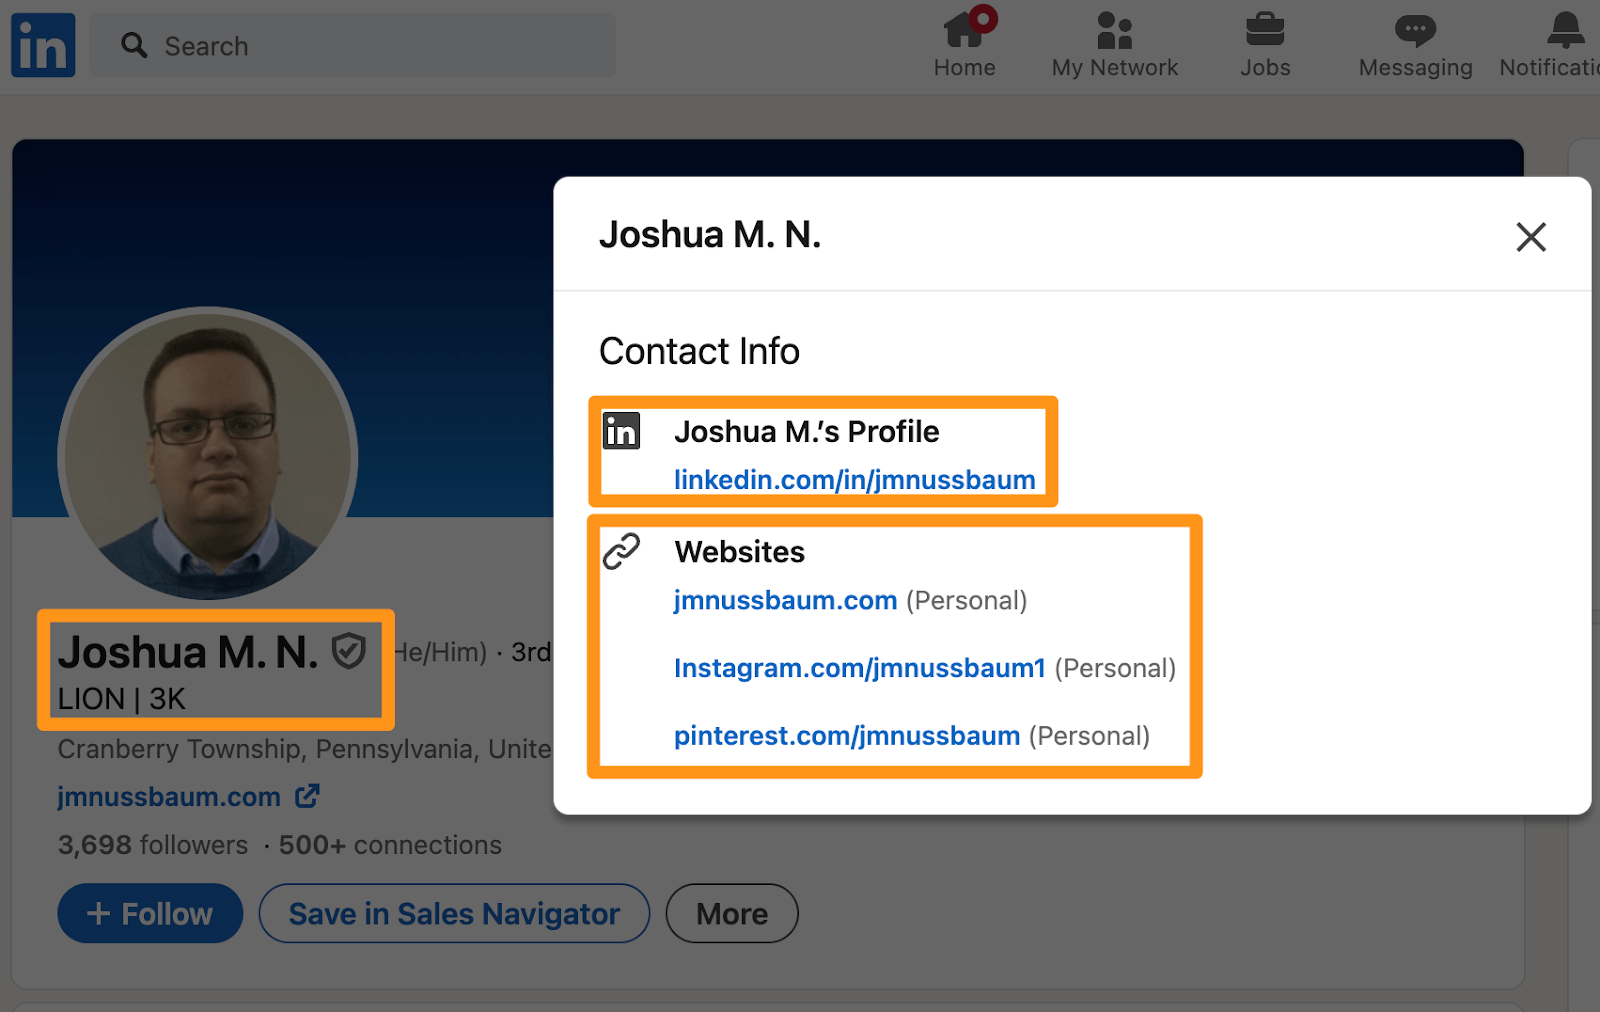Open the Jobs briefcase icon
The image size is (1600, 1012).
click(x=1265, y=30)
